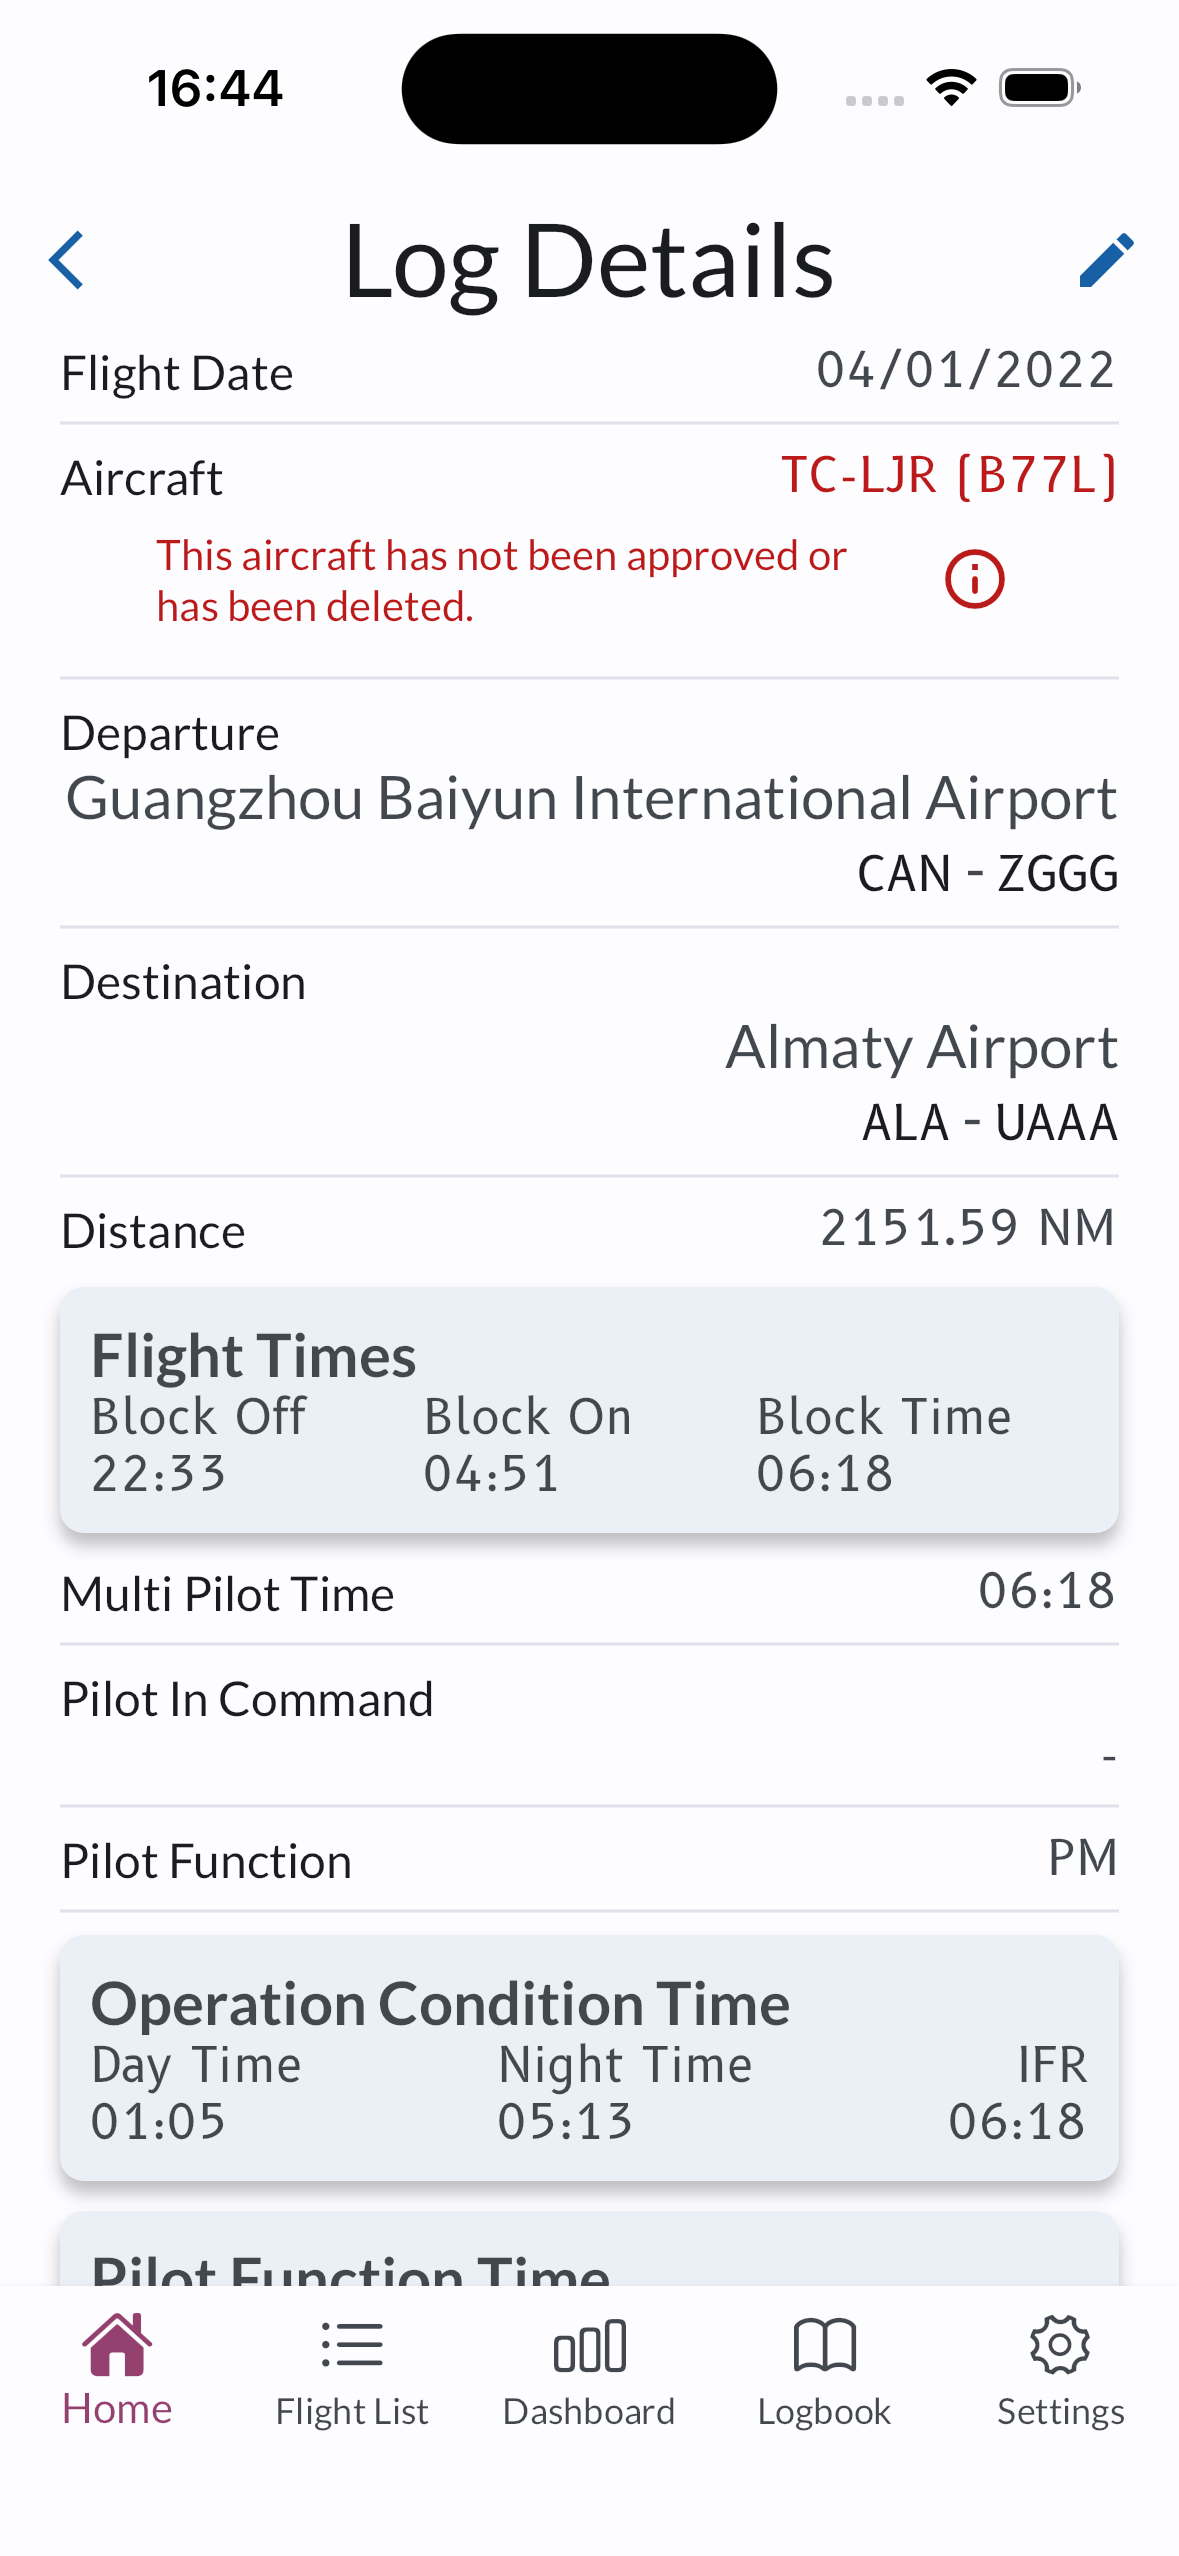
Task: Tap the Pilot Function row
Action: [589, 1860]
